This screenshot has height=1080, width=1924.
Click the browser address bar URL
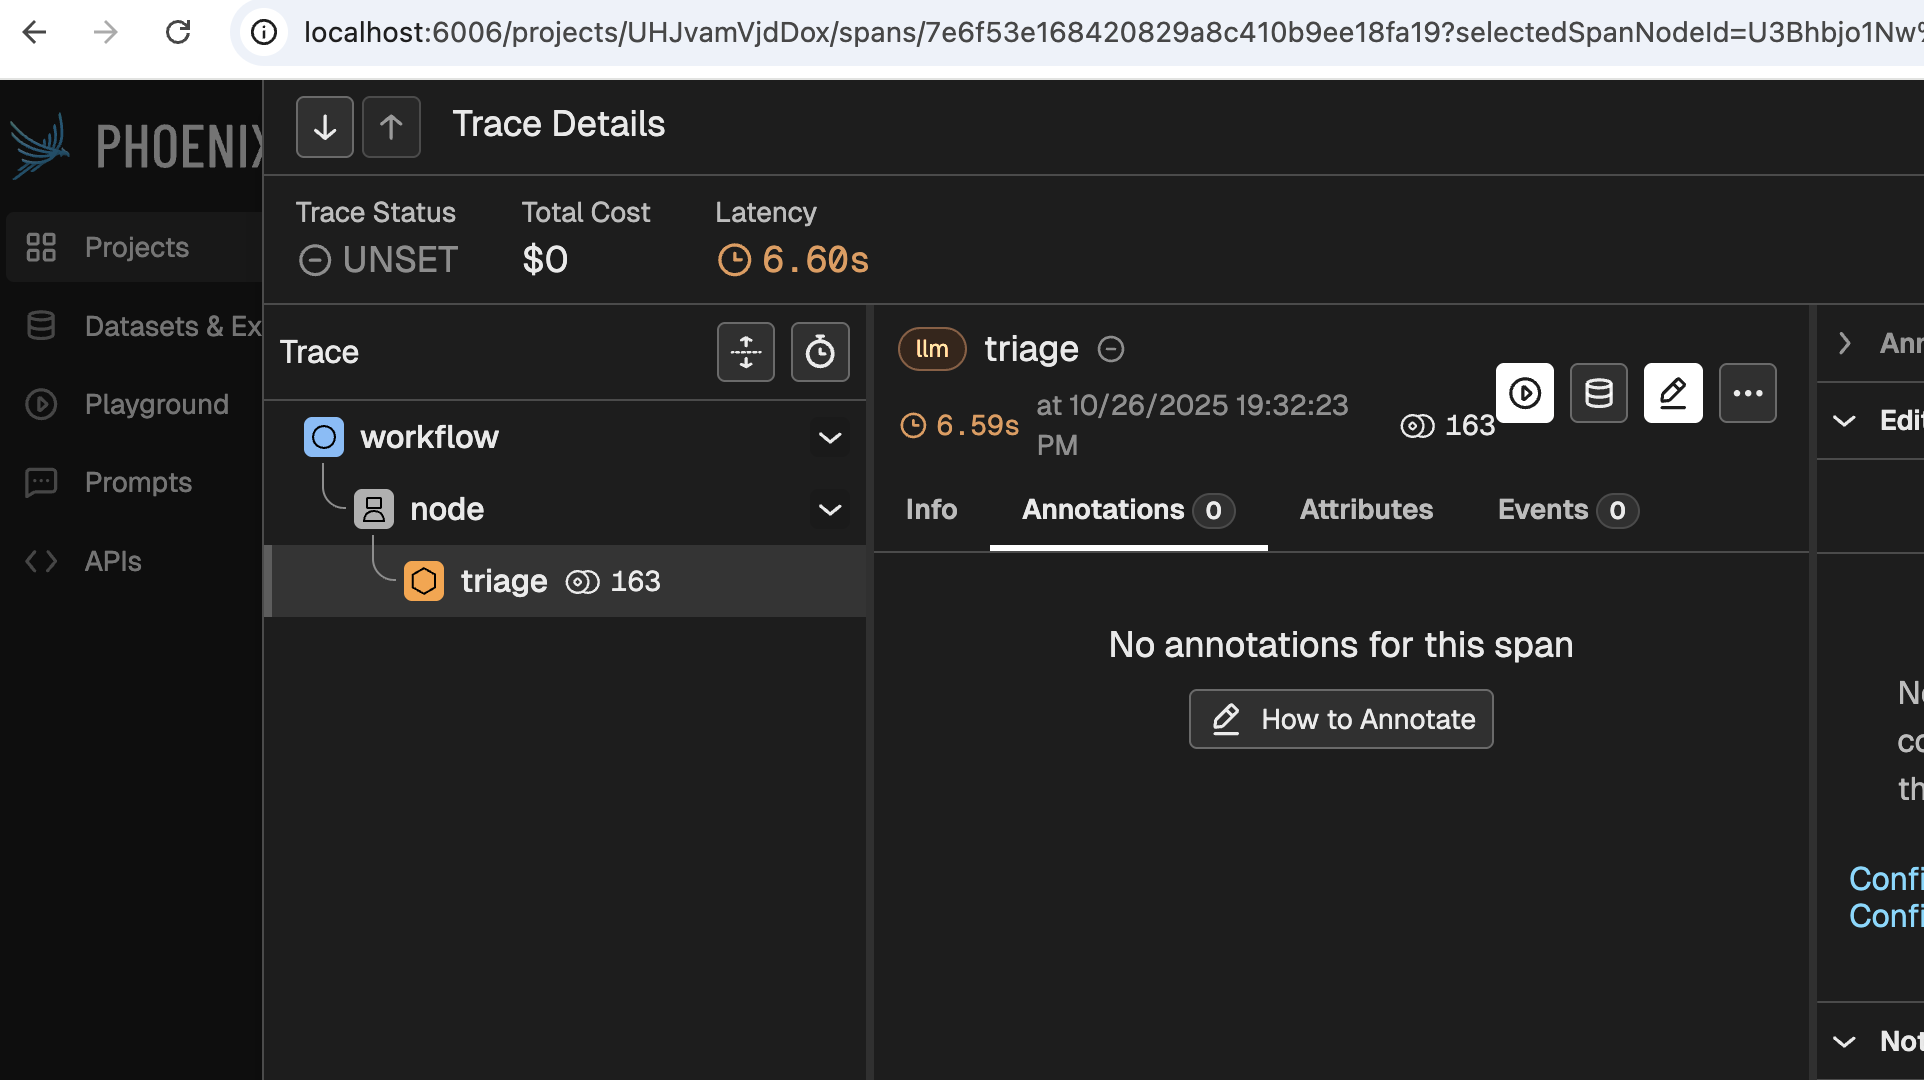1100,33
